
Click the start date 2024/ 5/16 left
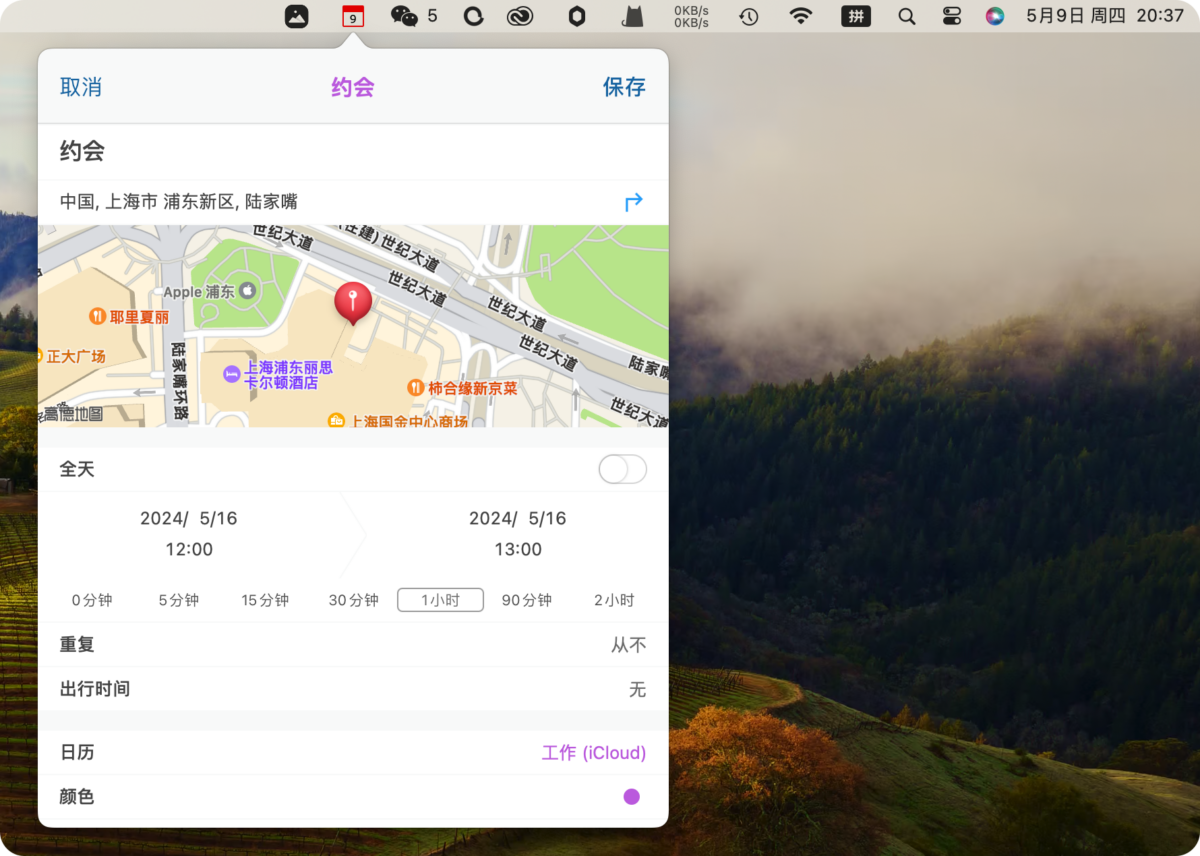tap(189, 518)
